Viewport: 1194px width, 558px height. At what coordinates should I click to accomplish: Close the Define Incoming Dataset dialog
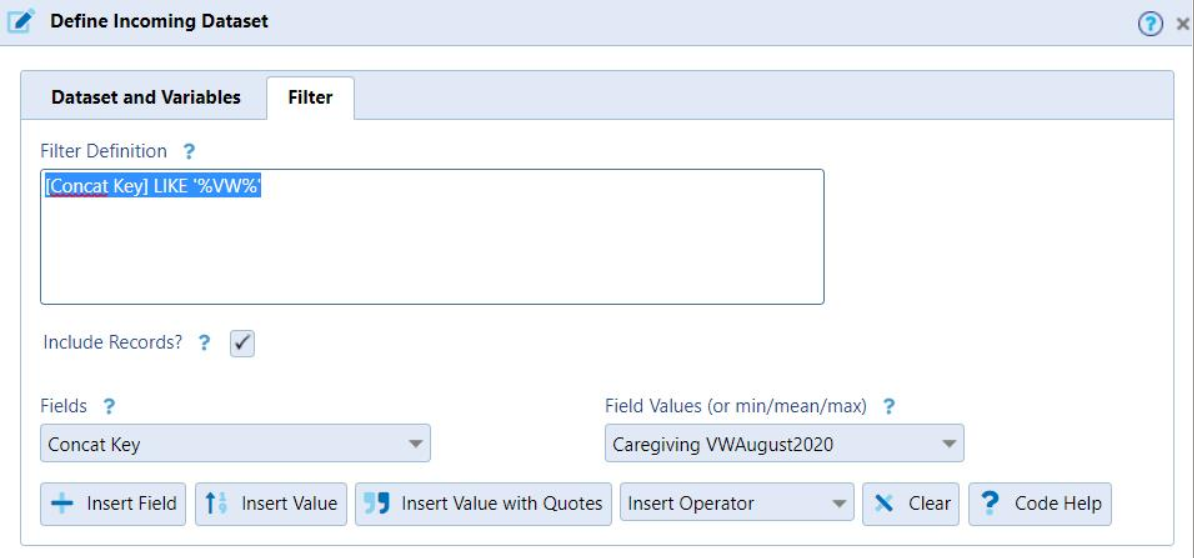1182,25
